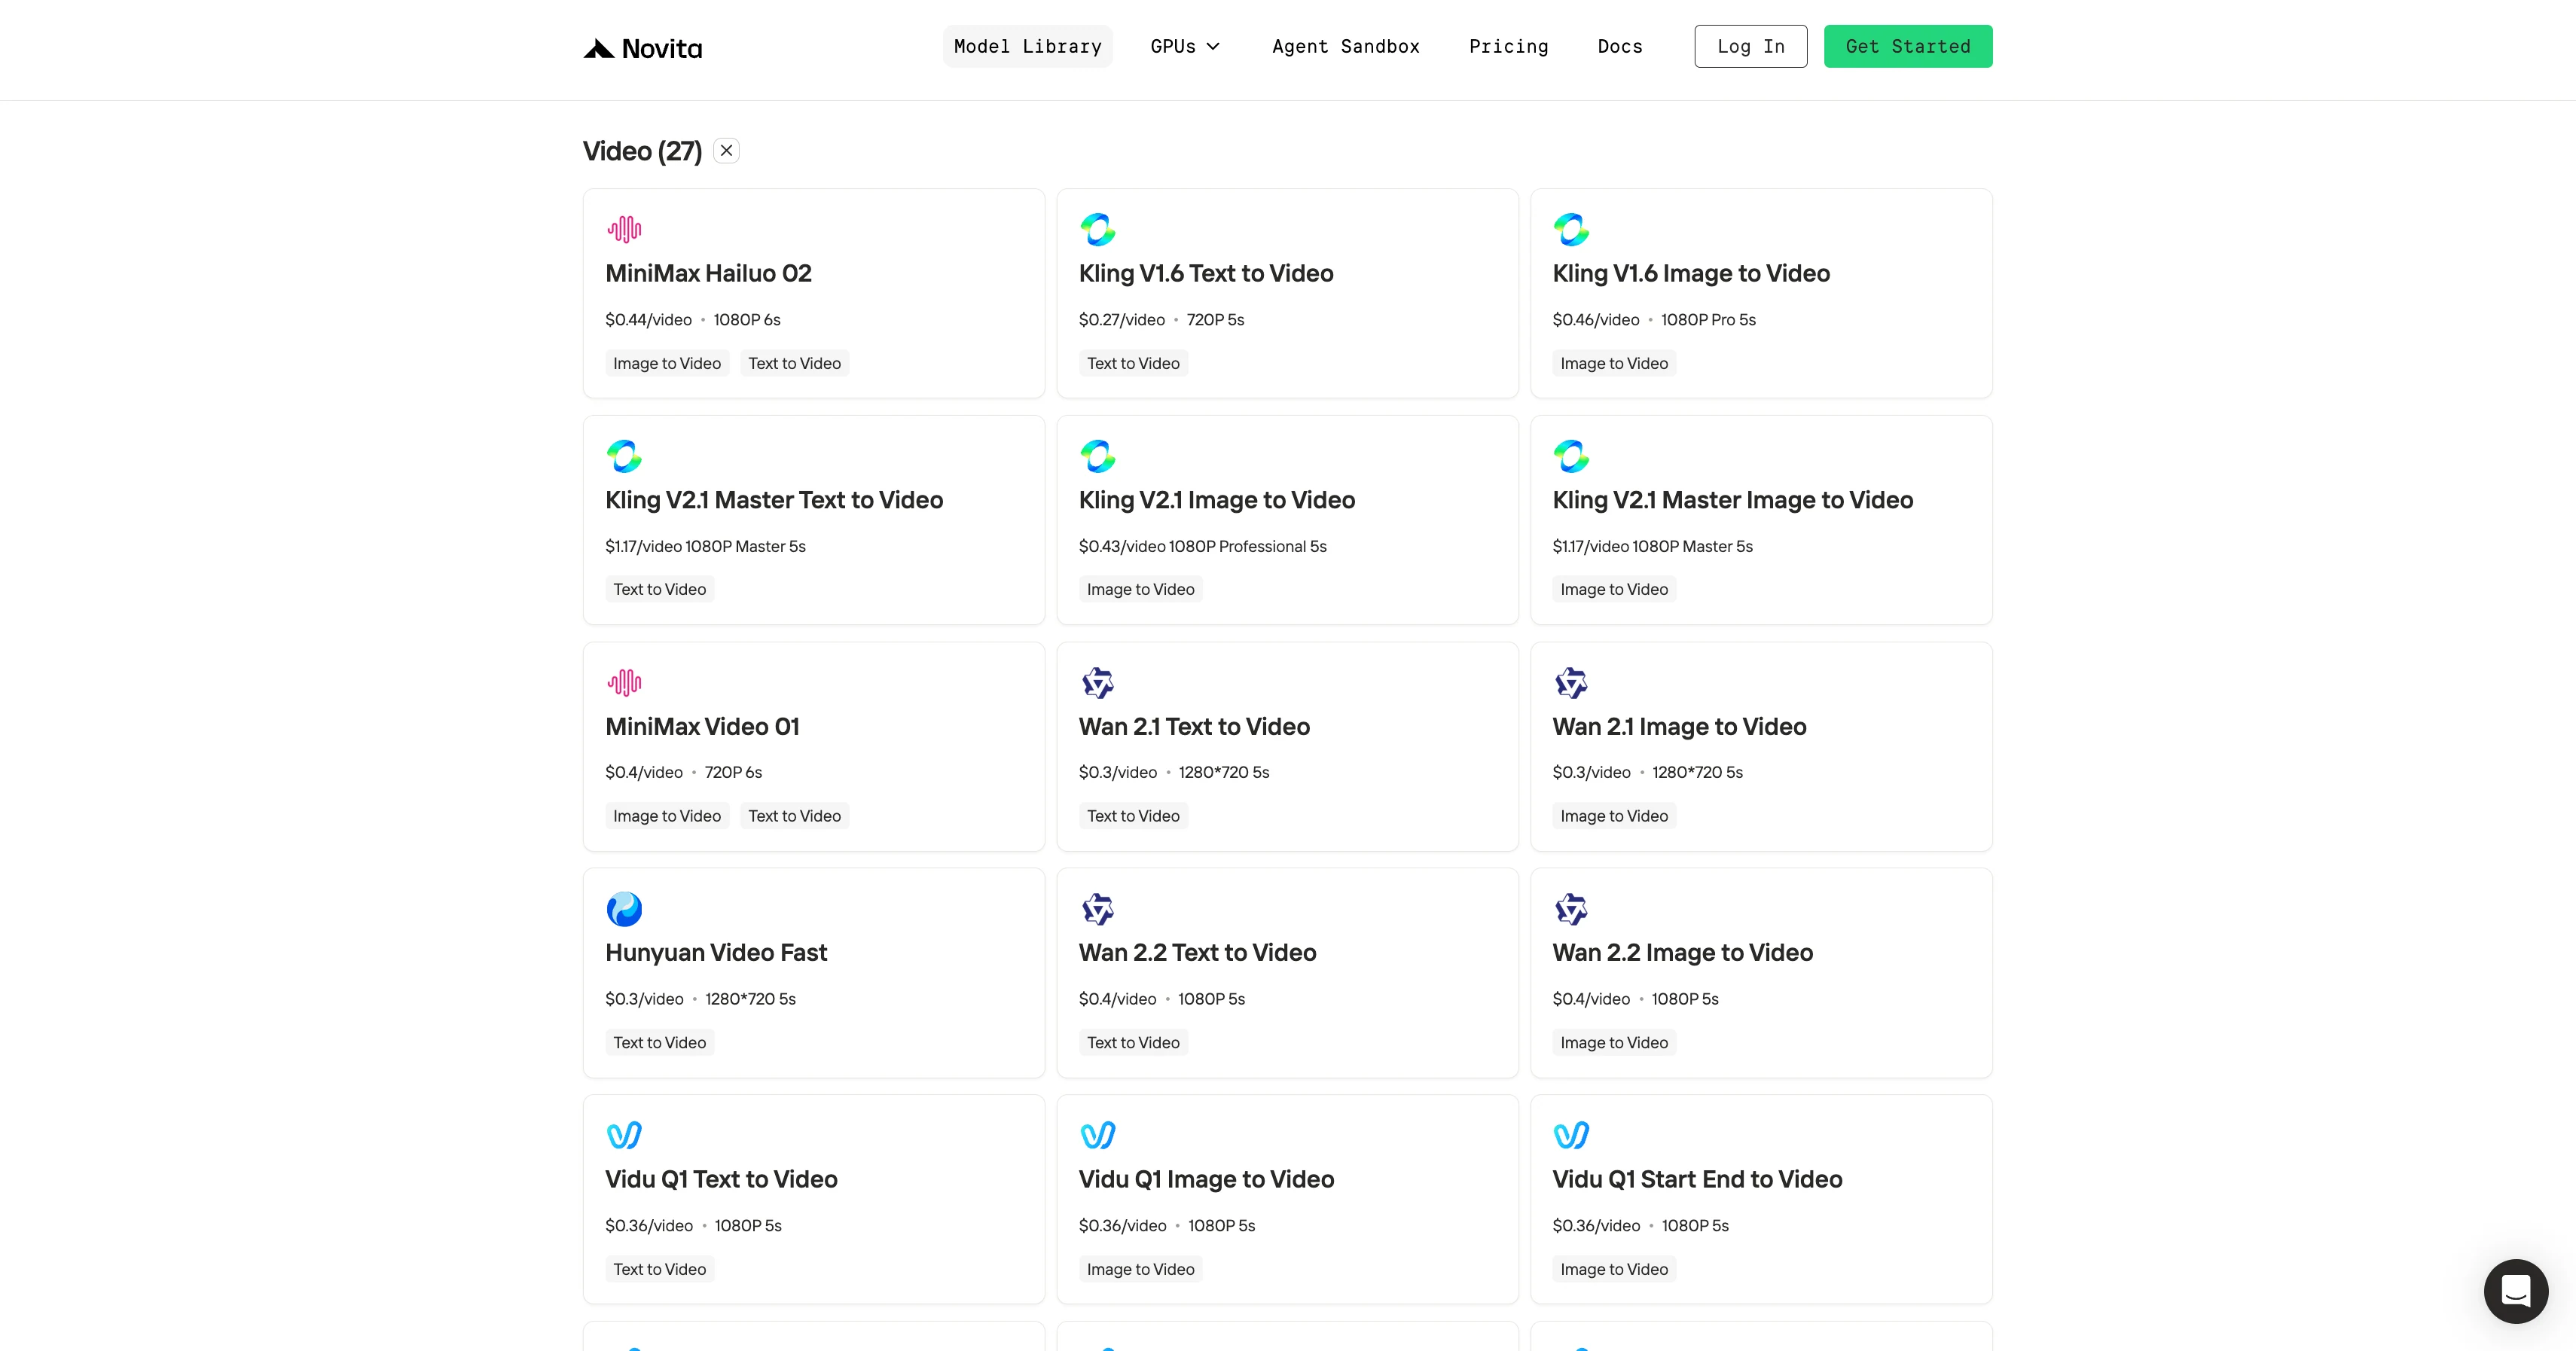Click the Log In button

pos(1750,46)
